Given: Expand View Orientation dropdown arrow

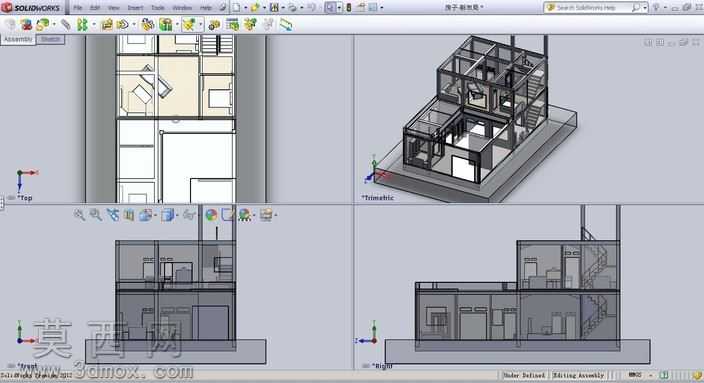Looking at the screenshot, I should 155,216.
